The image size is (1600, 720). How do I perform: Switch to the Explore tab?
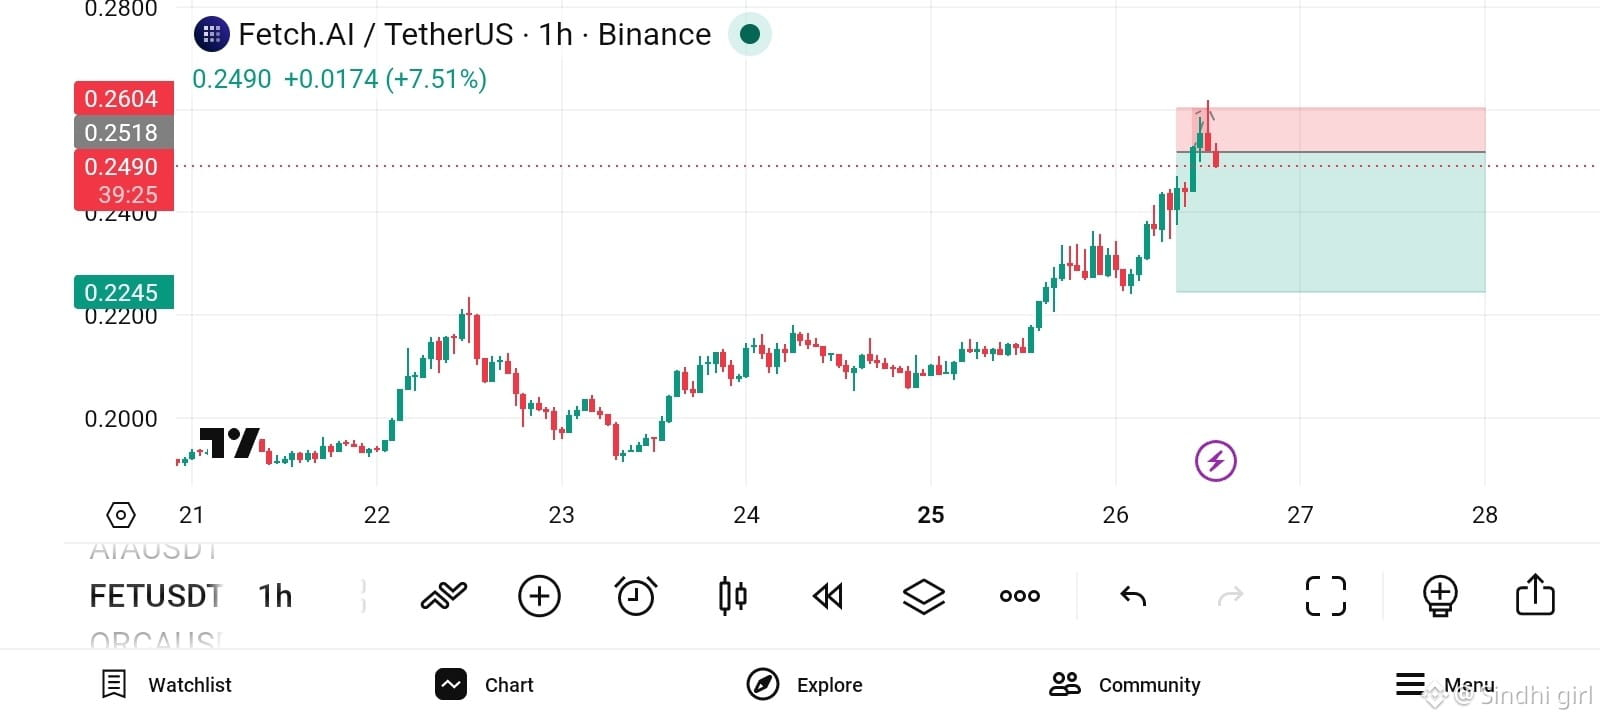coord(805,685)
